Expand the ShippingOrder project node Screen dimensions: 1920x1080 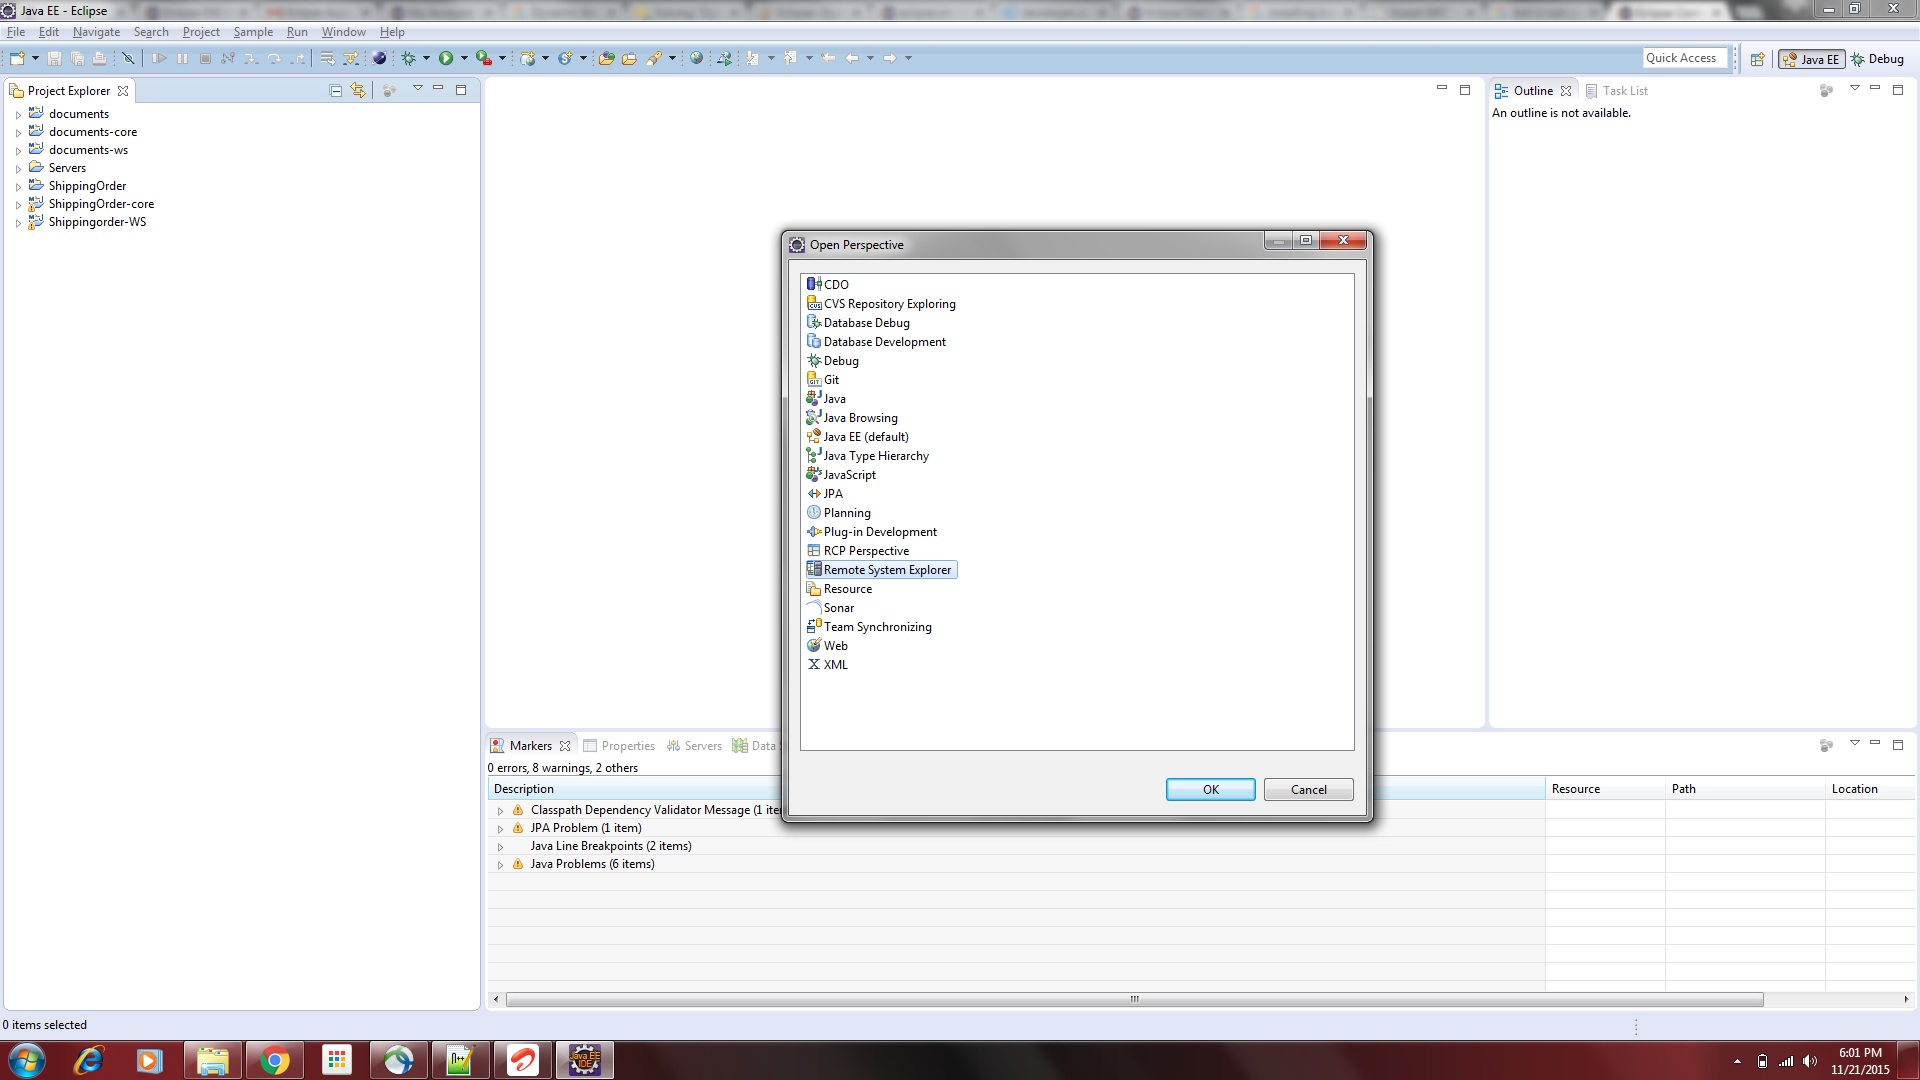pyautogui.click(x=18, y=187)
